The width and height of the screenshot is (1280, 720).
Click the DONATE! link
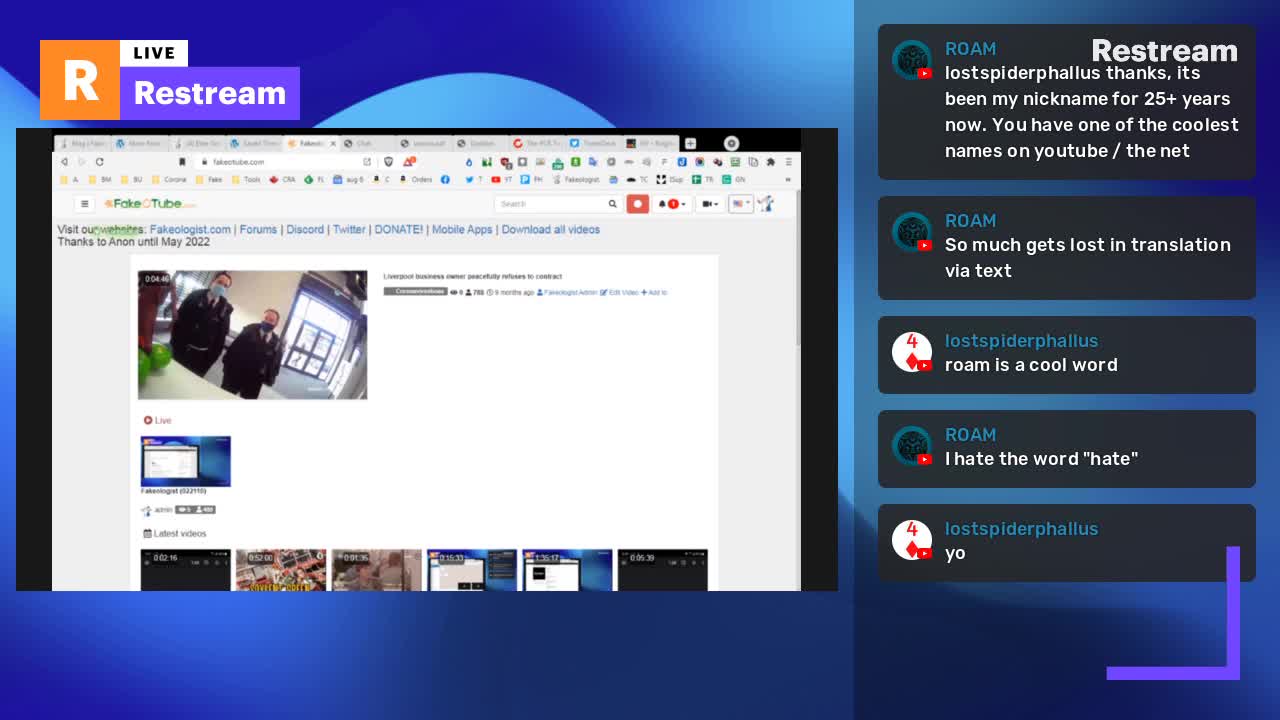click(x=399, y=229)
